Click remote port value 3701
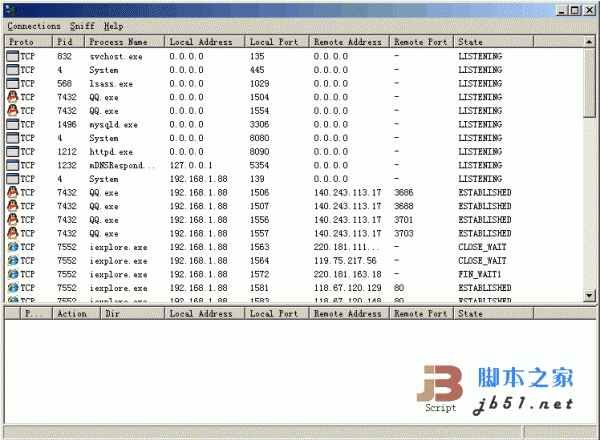Viewport: 600px width, 440px height. 404,220
